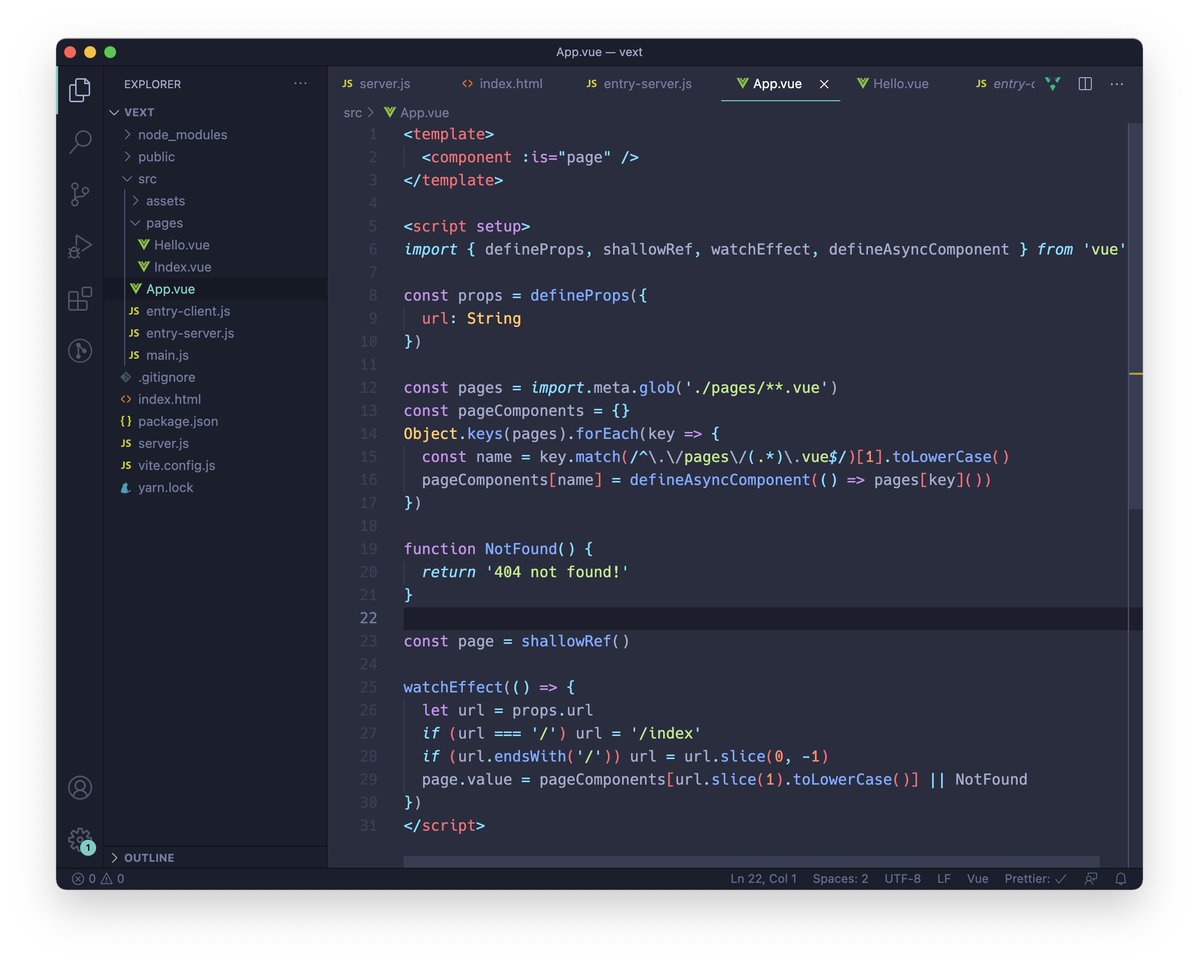Open the Explorer view in activity bar
This screenshot has height=964, width=1199.
pyautogui.click(x=80, y=90)
